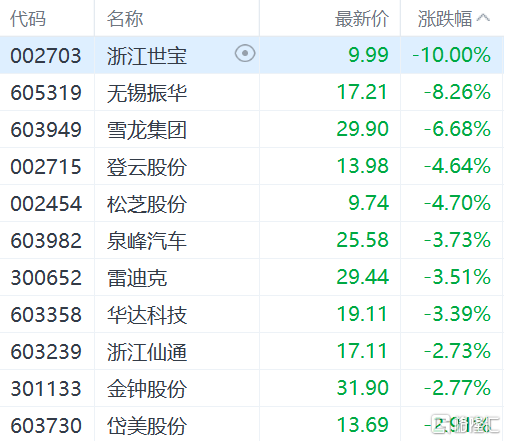Click price 17.21
This screenshot has height=441, width=506.
[x=362, y=92]
